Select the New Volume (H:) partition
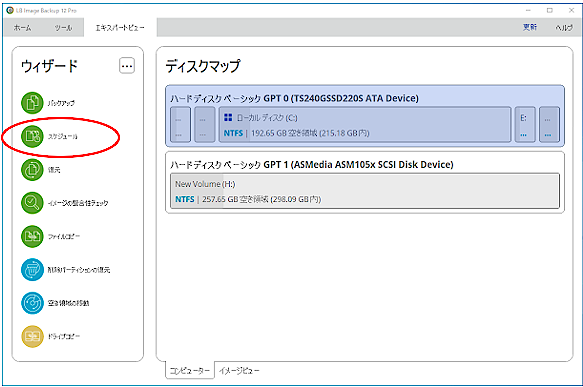 pos(365,191)
